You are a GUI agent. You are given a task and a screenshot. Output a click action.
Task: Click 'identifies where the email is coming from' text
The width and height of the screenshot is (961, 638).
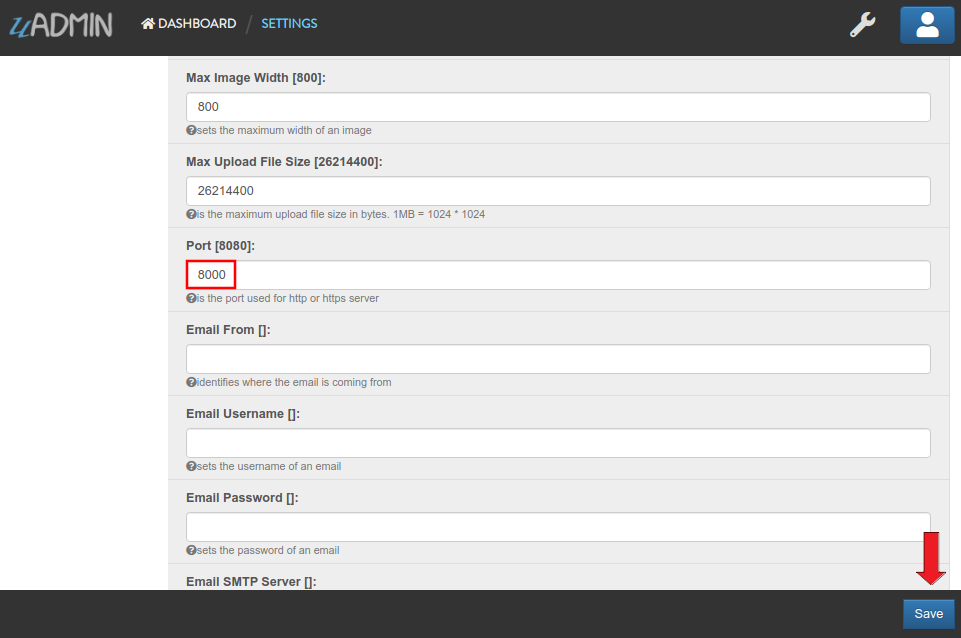294,382
